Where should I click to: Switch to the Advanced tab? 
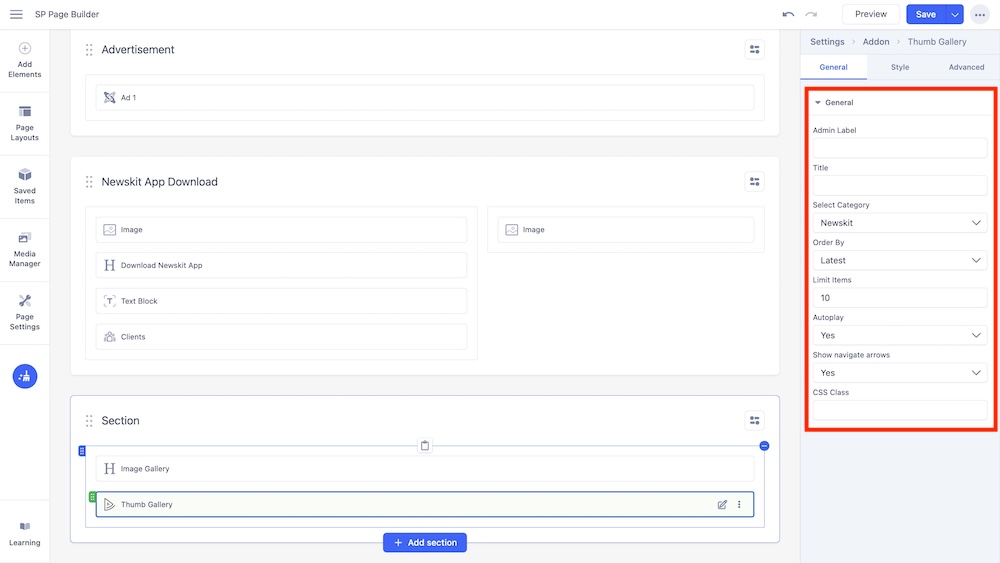(966, 67)
